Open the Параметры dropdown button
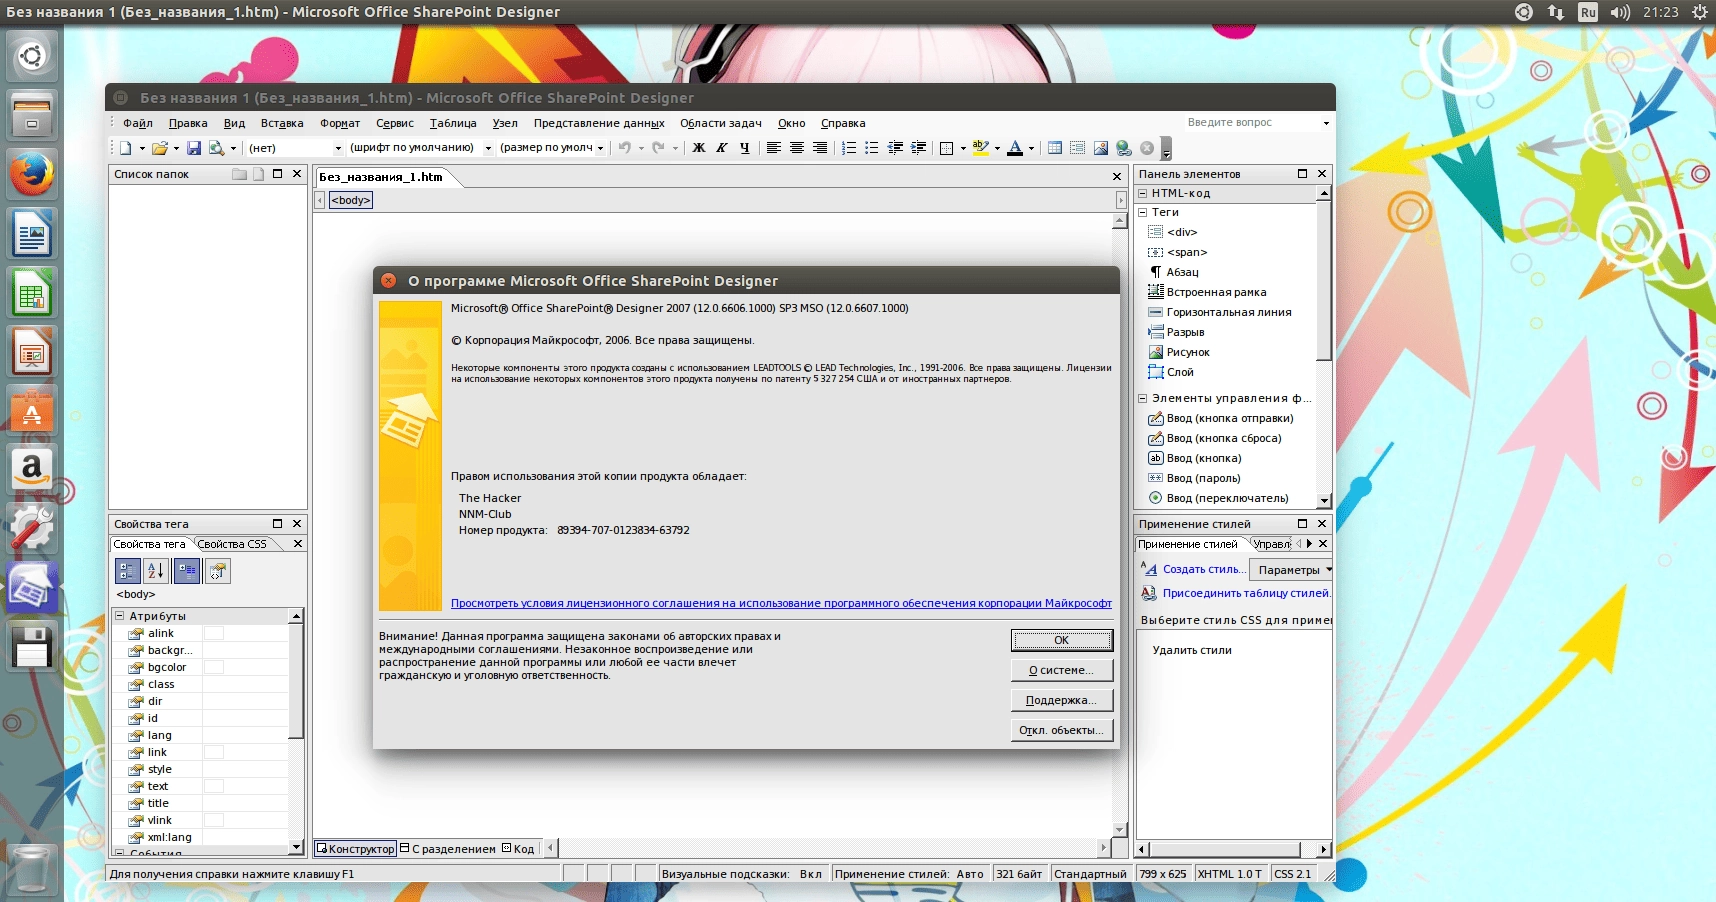Image resolution: width=1716 pixels, height=902 pixels. (1291, 570)
